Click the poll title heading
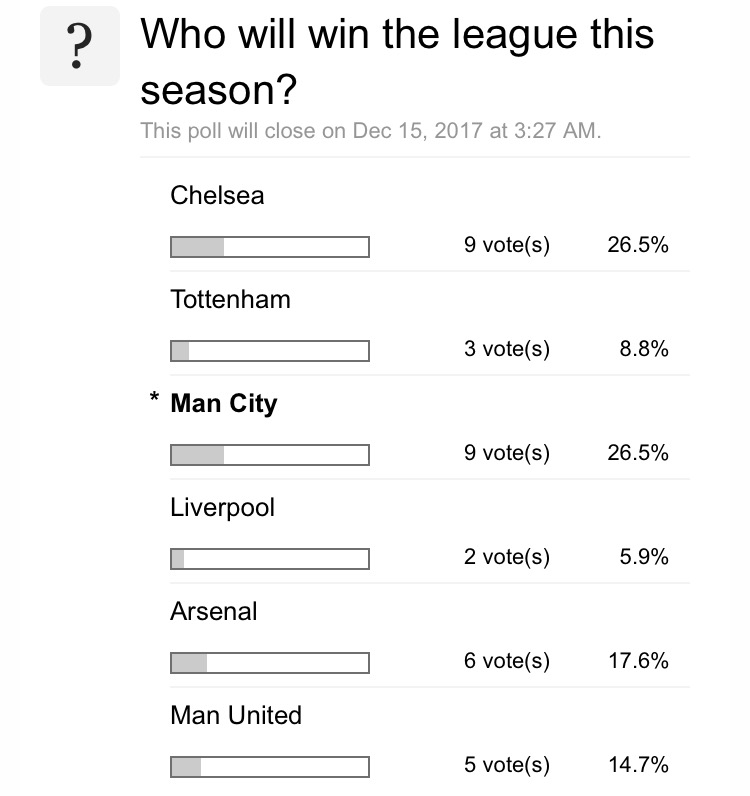Screen dimensions: 750x796 tap(397, 62)
